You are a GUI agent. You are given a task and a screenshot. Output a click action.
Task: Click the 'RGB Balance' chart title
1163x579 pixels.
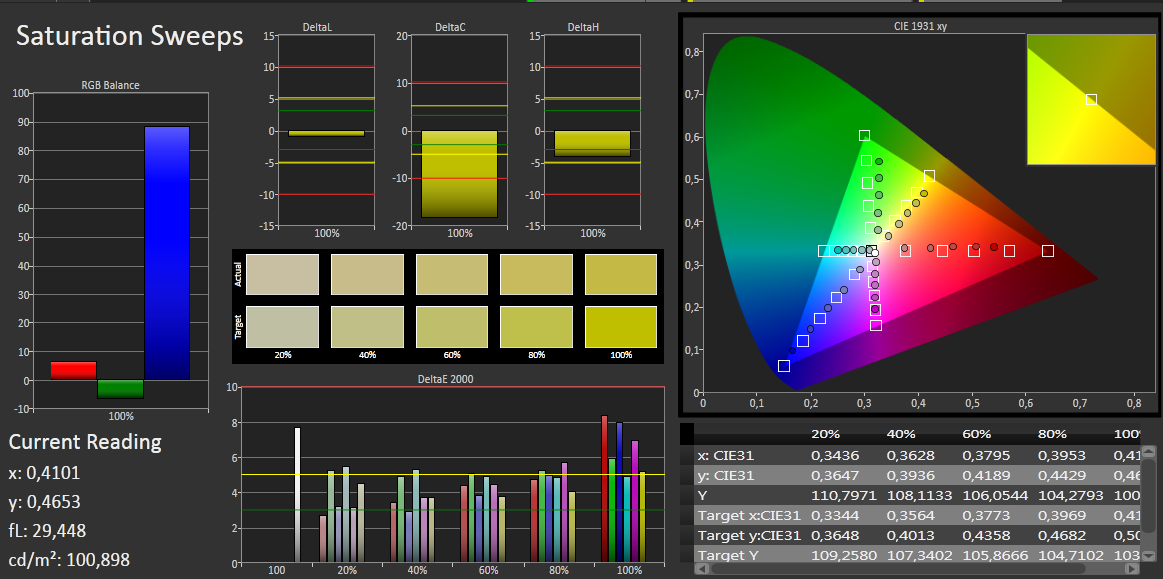[x=111, y=85]
